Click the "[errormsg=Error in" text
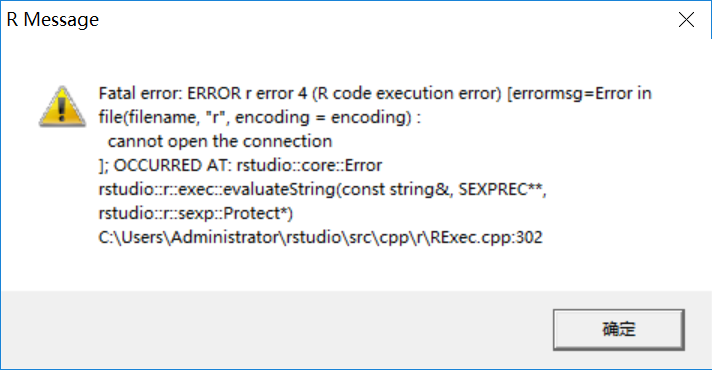The height and width of the screenshot is (370, 712). click(579, 93)
